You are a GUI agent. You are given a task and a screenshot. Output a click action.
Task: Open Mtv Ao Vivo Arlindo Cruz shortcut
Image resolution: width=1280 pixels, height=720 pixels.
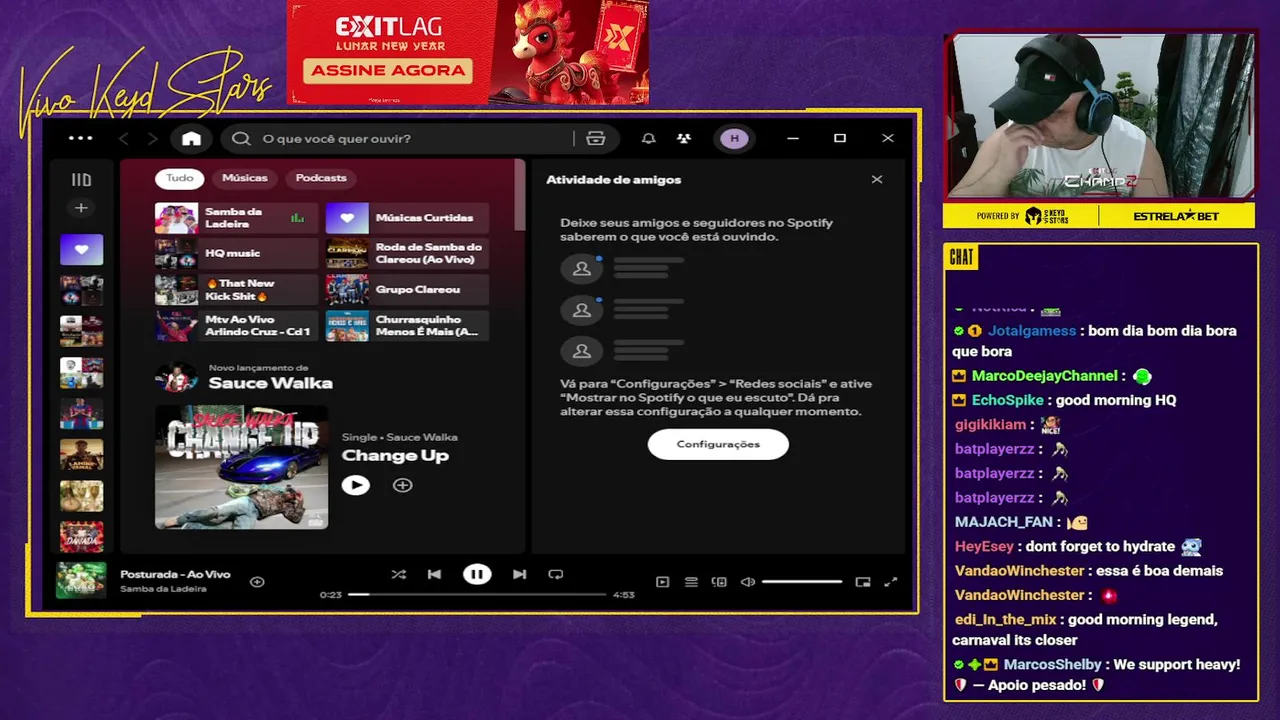pos(236,326)
